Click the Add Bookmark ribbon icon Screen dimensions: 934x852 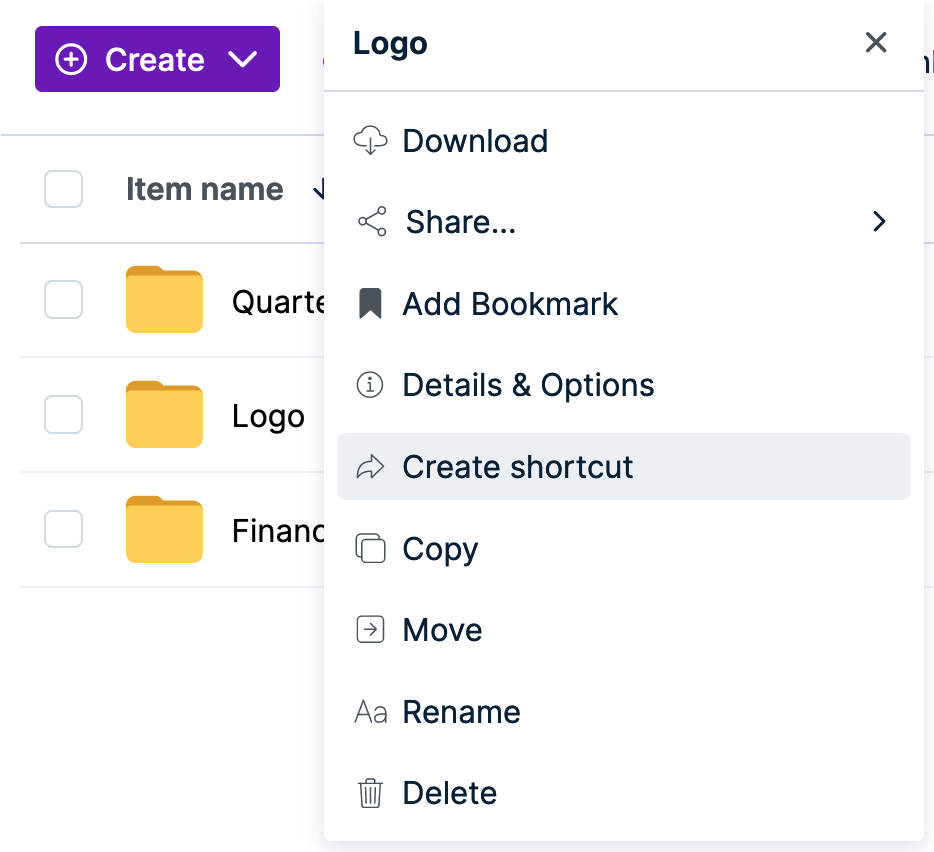coord(371,303)
